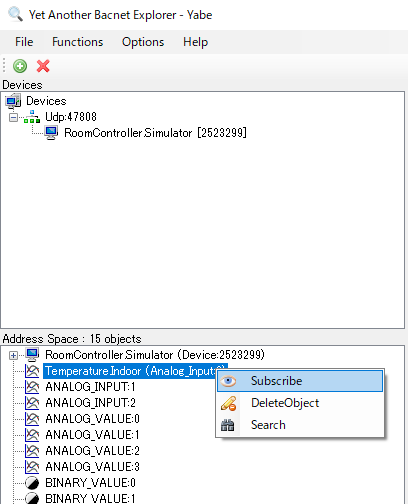Image resolution: width=408 pixels, height=504 pixels.
Task: Click the BINARY_VALUE:0 half-circle icon
Action: pos(32,483)
